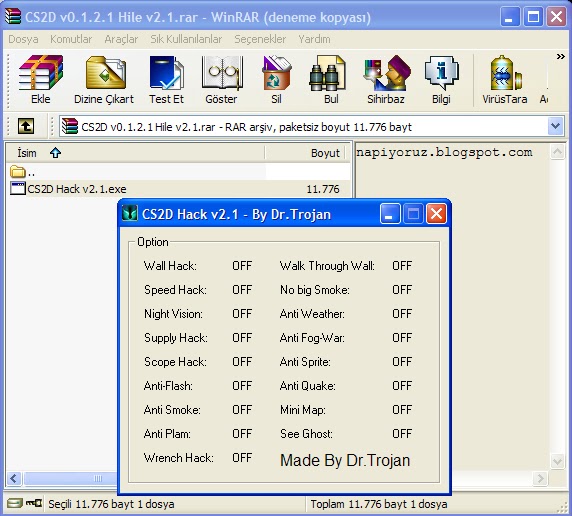Click the 'Anti Quake:' label
572x516 pixels.
click(308, 386)
